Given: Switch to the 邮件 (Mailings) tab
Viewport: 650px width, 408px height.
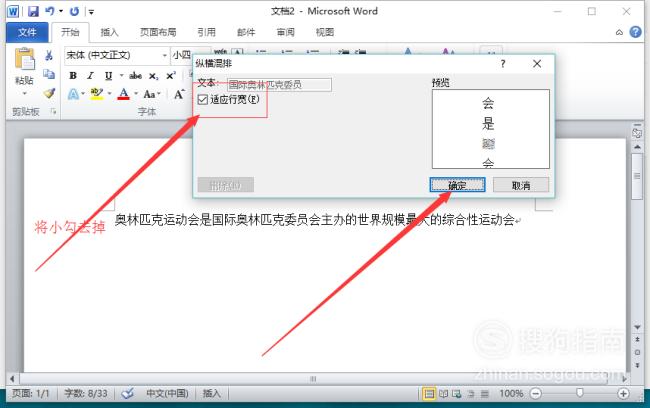Looking at the screenshot, I should 246,32.
